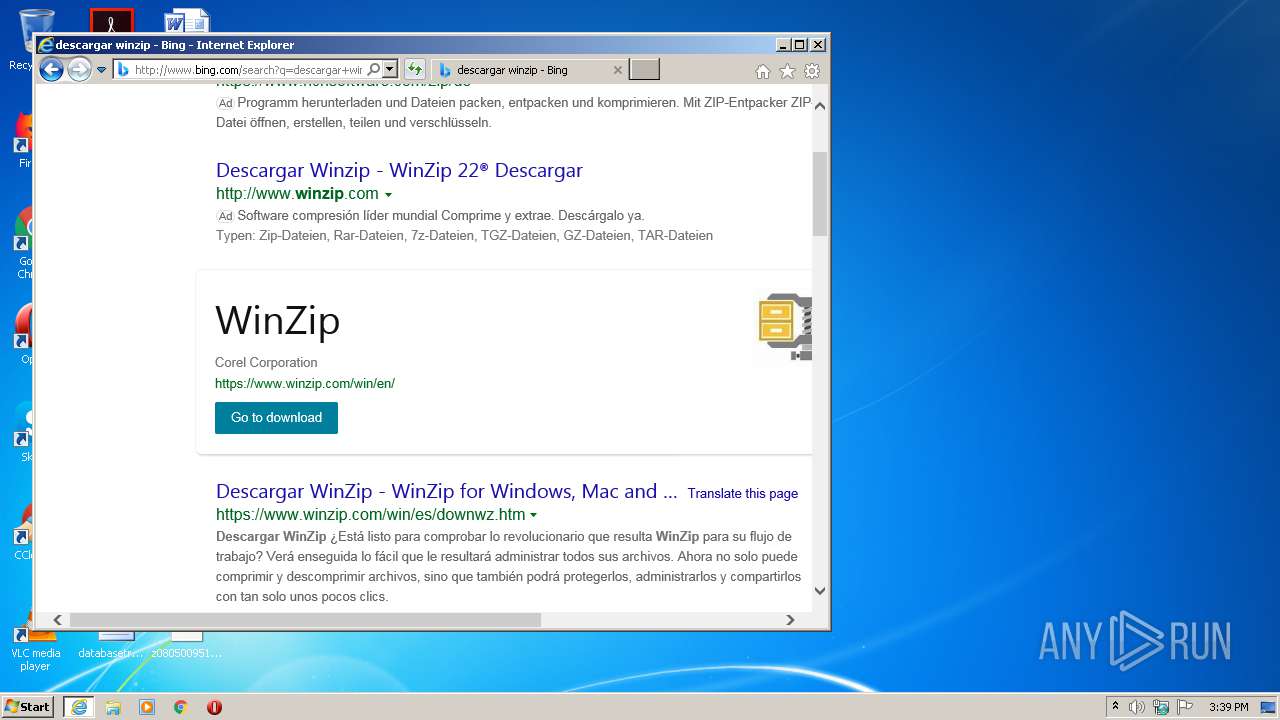The image size is (1280, 720).
Task: Click the 'Go to download' button
Action: 276,418
